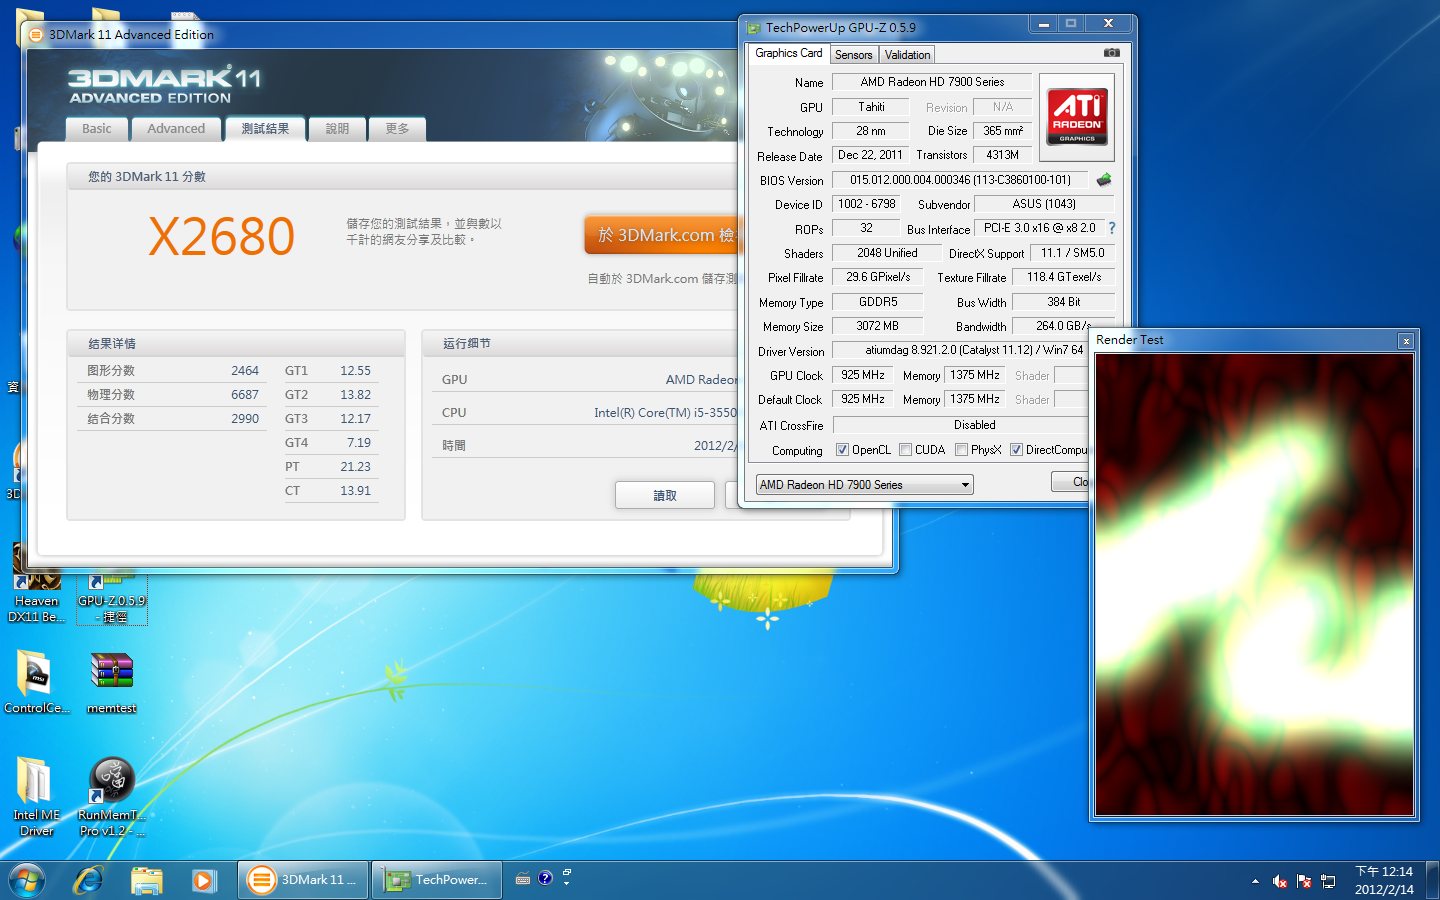Open the 說明 tab in 3DMark
This screenshot has width=1440, height=900.
pyautogui.click(x=337, y=129)
